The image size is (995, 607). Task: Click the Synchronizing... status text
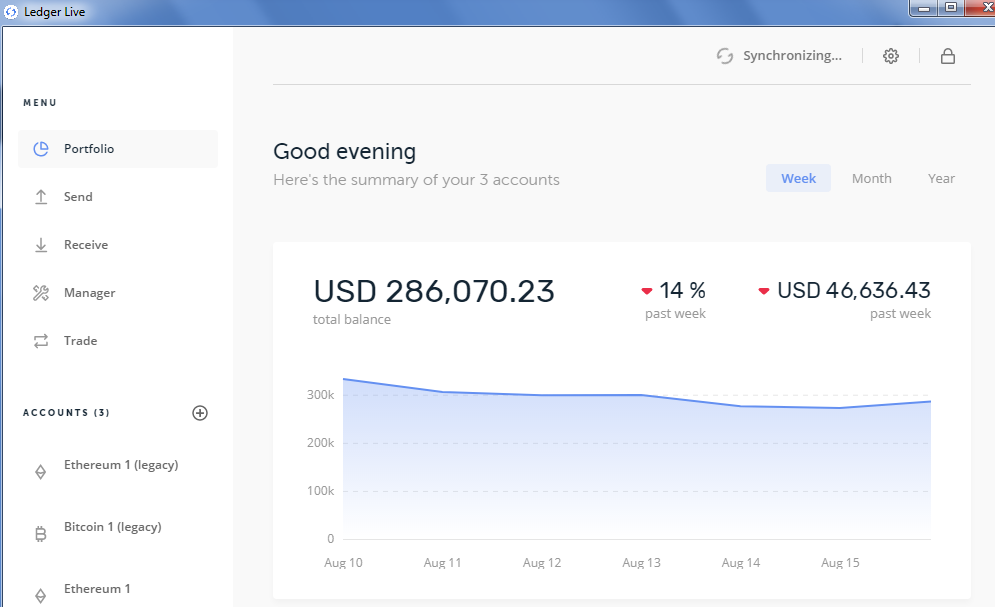coord(792,56)
